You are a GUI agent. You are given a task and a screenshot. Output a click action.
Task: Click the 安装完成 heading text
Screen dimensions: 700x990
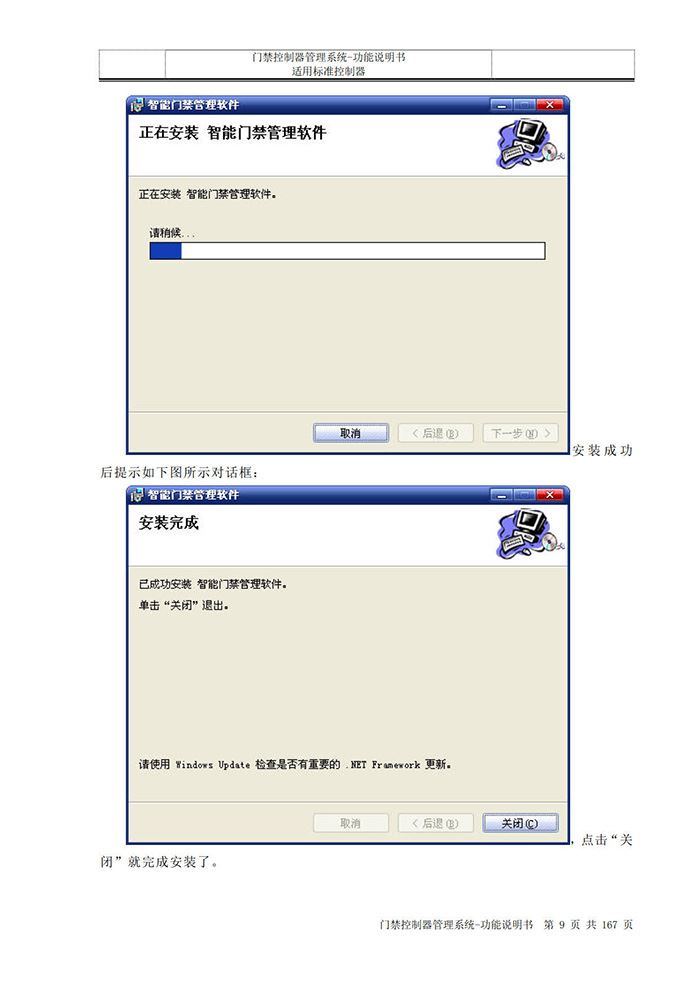(169, 523)
